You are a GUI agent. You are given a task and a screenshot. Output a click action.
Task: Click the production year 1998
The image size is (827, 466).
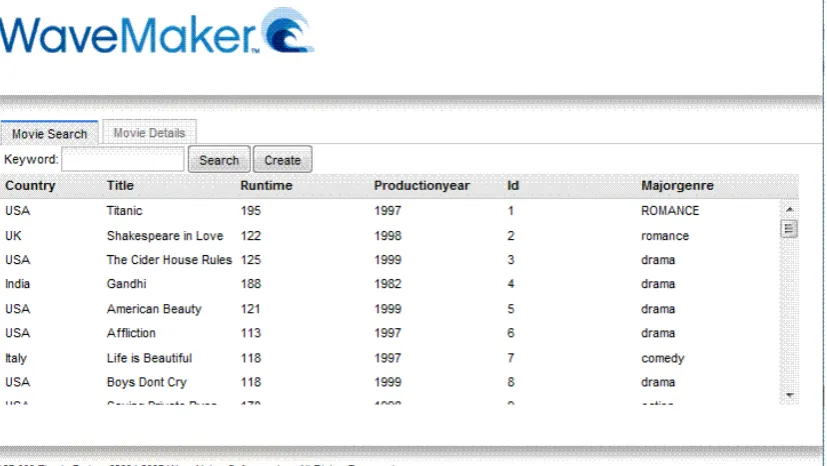click(x=388, y=236)
